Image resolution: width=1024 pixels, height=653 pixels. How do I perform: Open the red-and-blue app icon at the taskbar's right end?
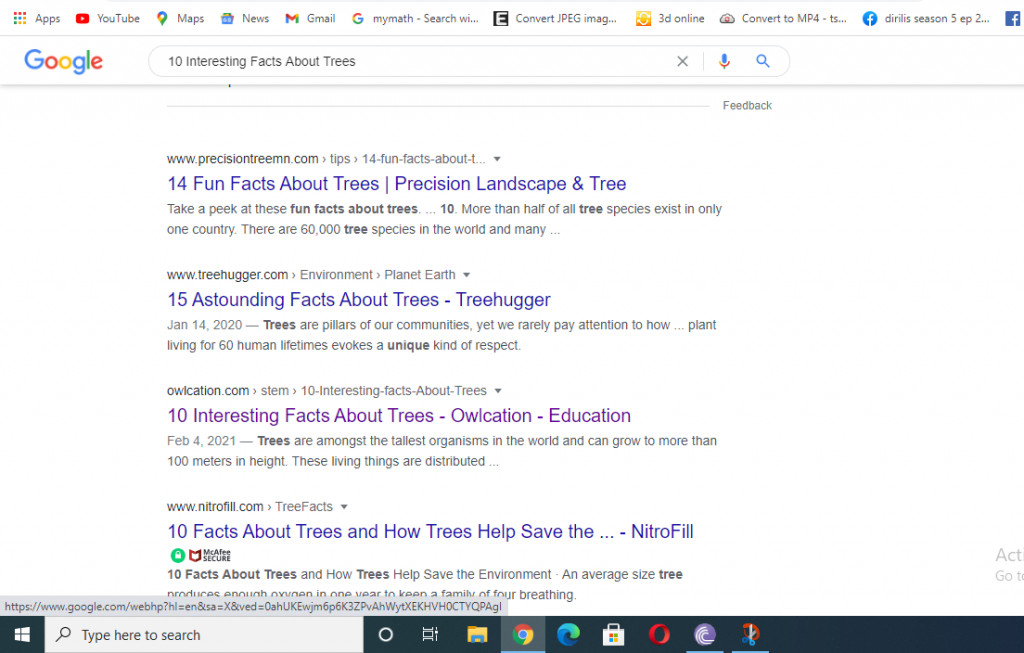[x=750, y=635]
